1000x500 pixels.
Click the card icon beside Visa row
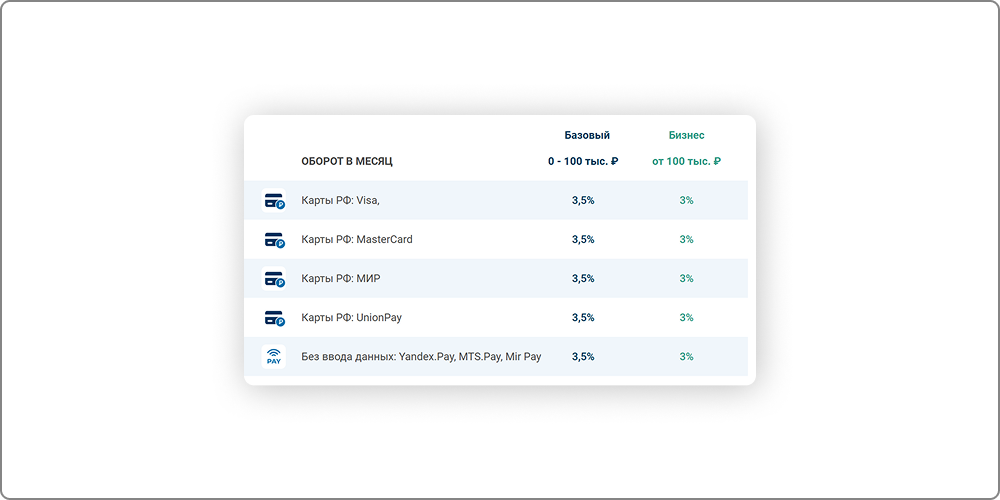pos(273,201)
